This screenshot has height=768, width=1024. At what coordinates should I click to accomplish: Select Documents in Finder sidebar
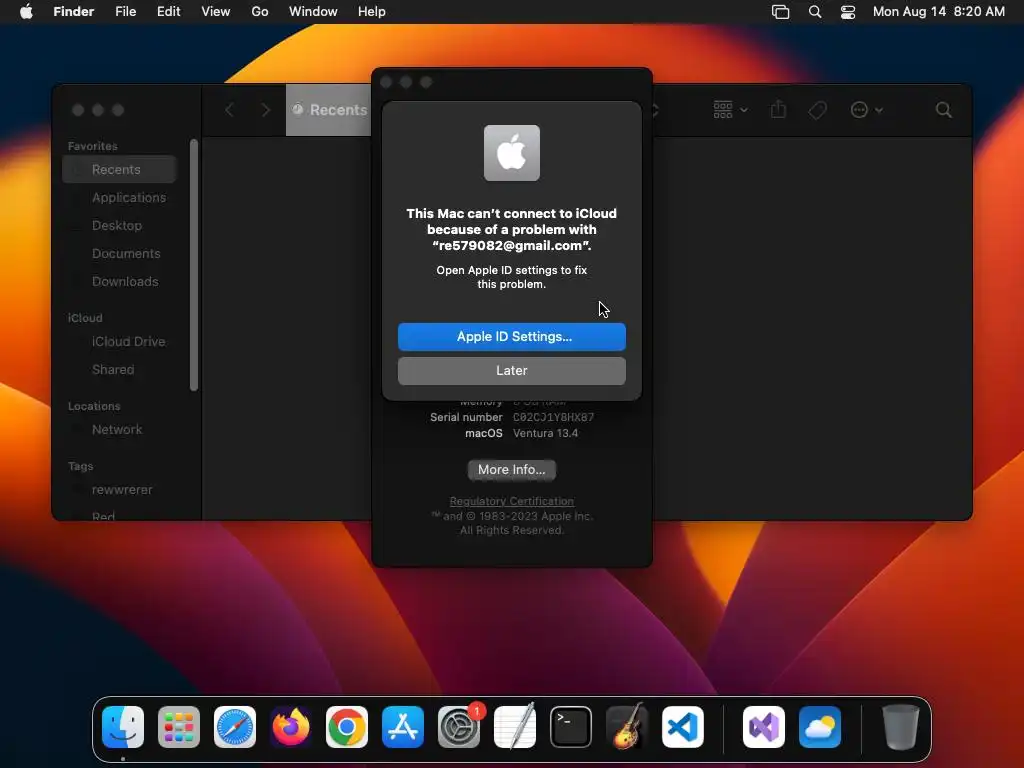tap(120, 254)
